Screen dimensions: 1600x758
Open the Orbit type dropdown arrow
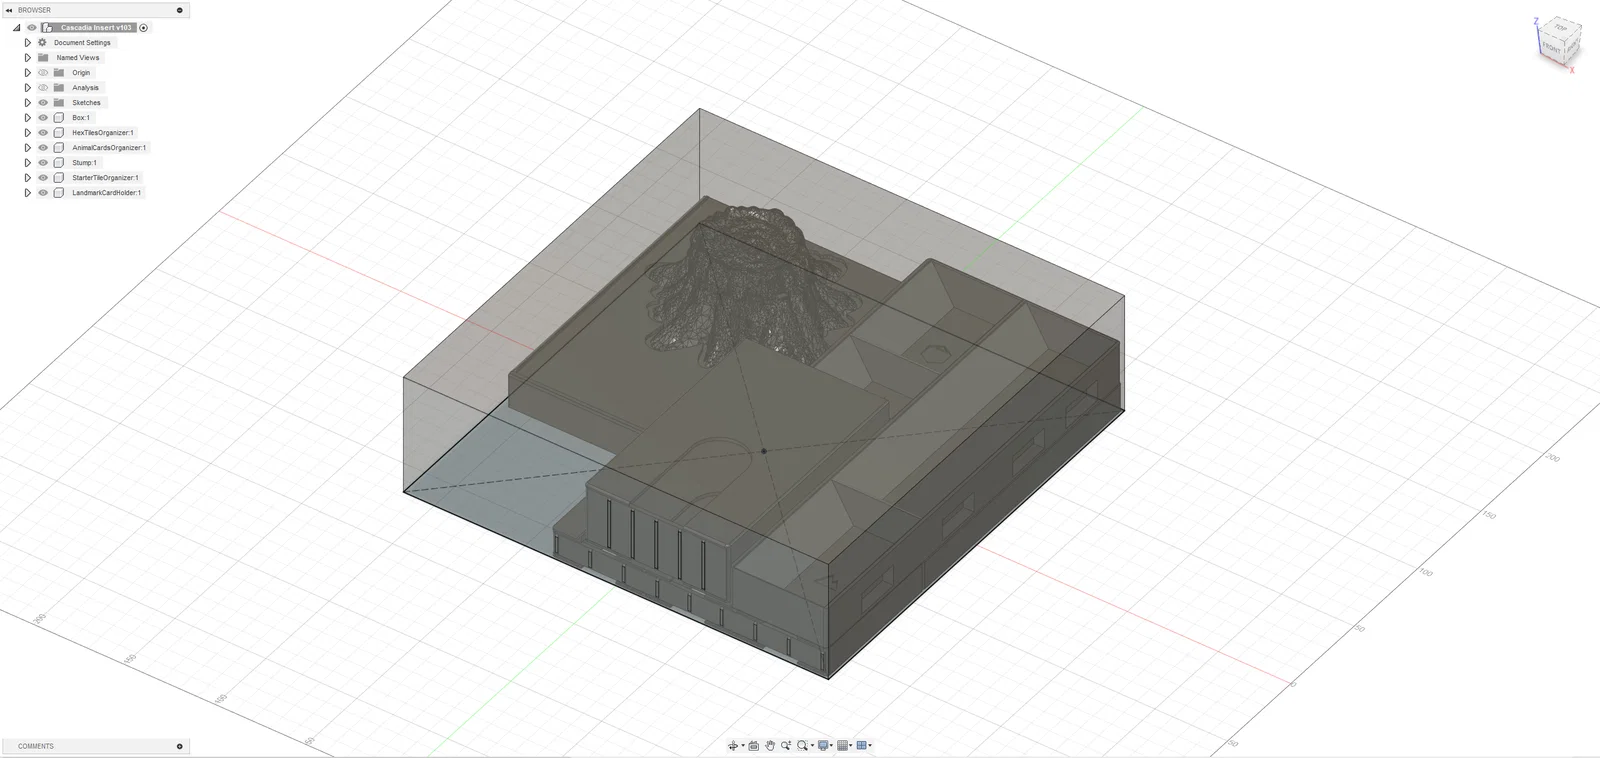click(x=743, y=746)
